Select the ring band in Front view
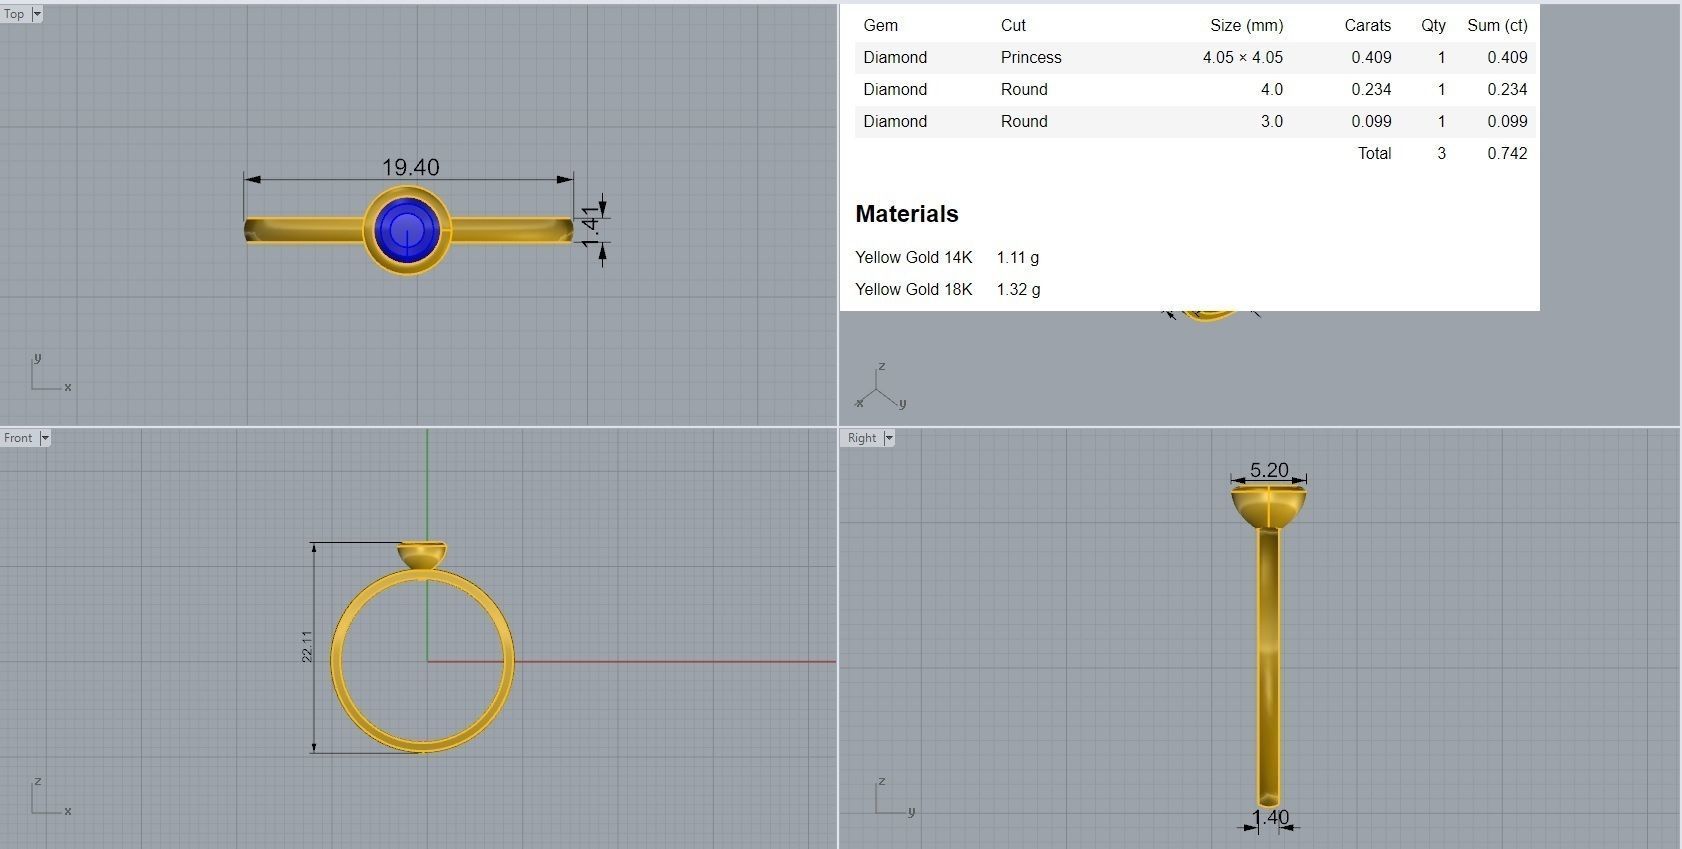This screenshot has height=849, width=1682. (x=422, y=660)
